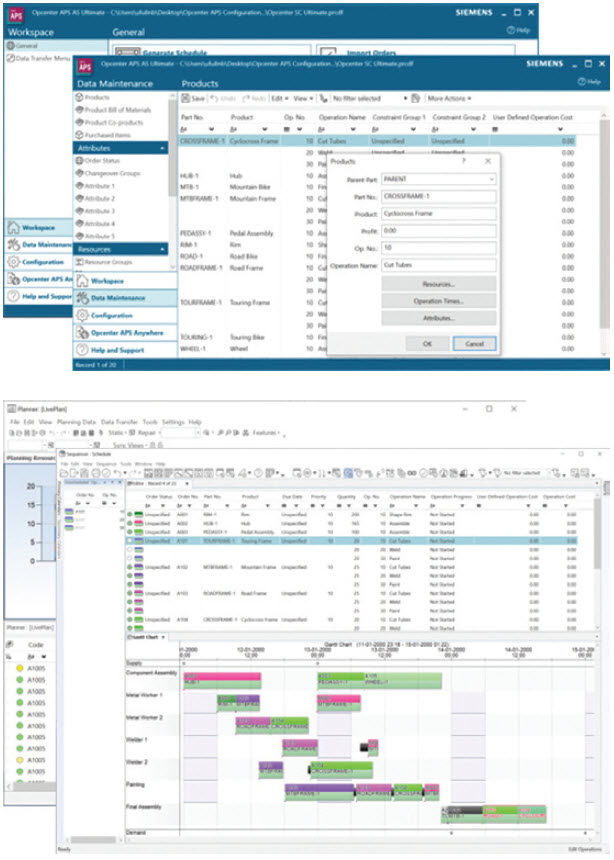Click the APS logo in the Data Maintenance window
The width and height of the screenshot is (614, 860).
click(x=85, y=66)
